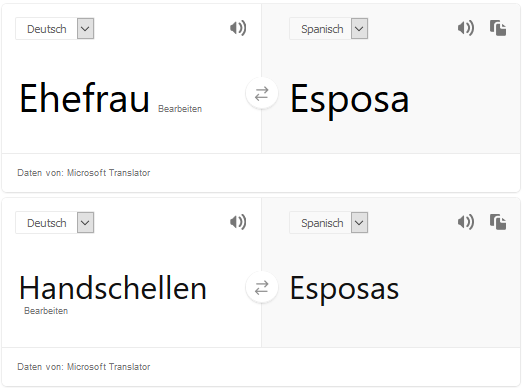Viewport: 523px width, 388px height.
Task: Click Bearbeiten below Handschellen
Action: pyautogui.click(x=46, y=311)
